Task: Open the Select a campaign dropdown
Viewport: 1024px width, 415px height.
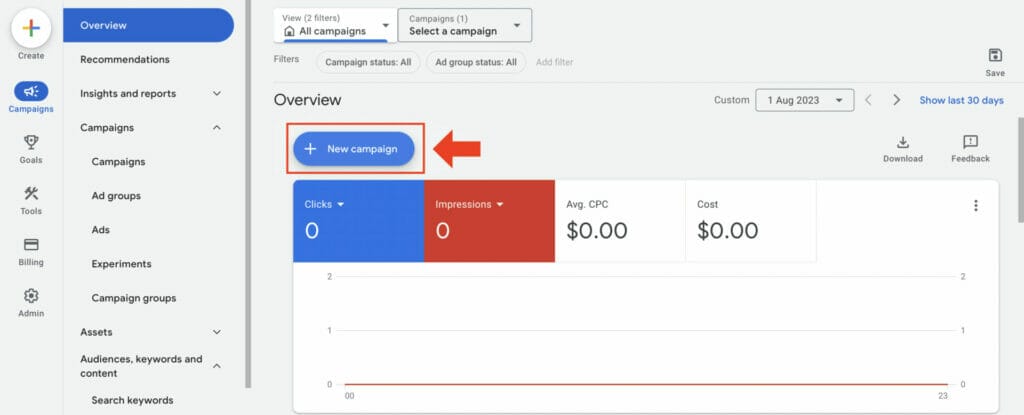Action: click(464, 25)
